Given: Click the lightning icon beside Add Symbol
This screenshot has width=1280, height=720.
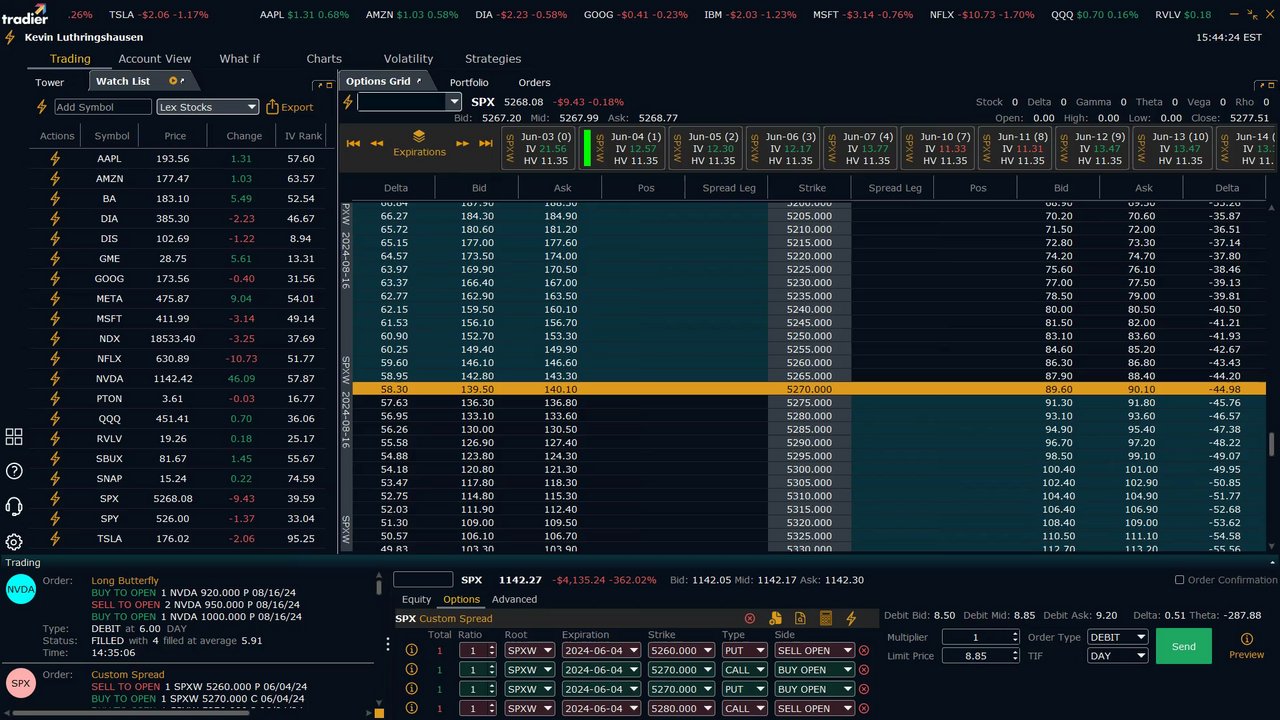Looking at the screenshot, I should click(42, 107).
